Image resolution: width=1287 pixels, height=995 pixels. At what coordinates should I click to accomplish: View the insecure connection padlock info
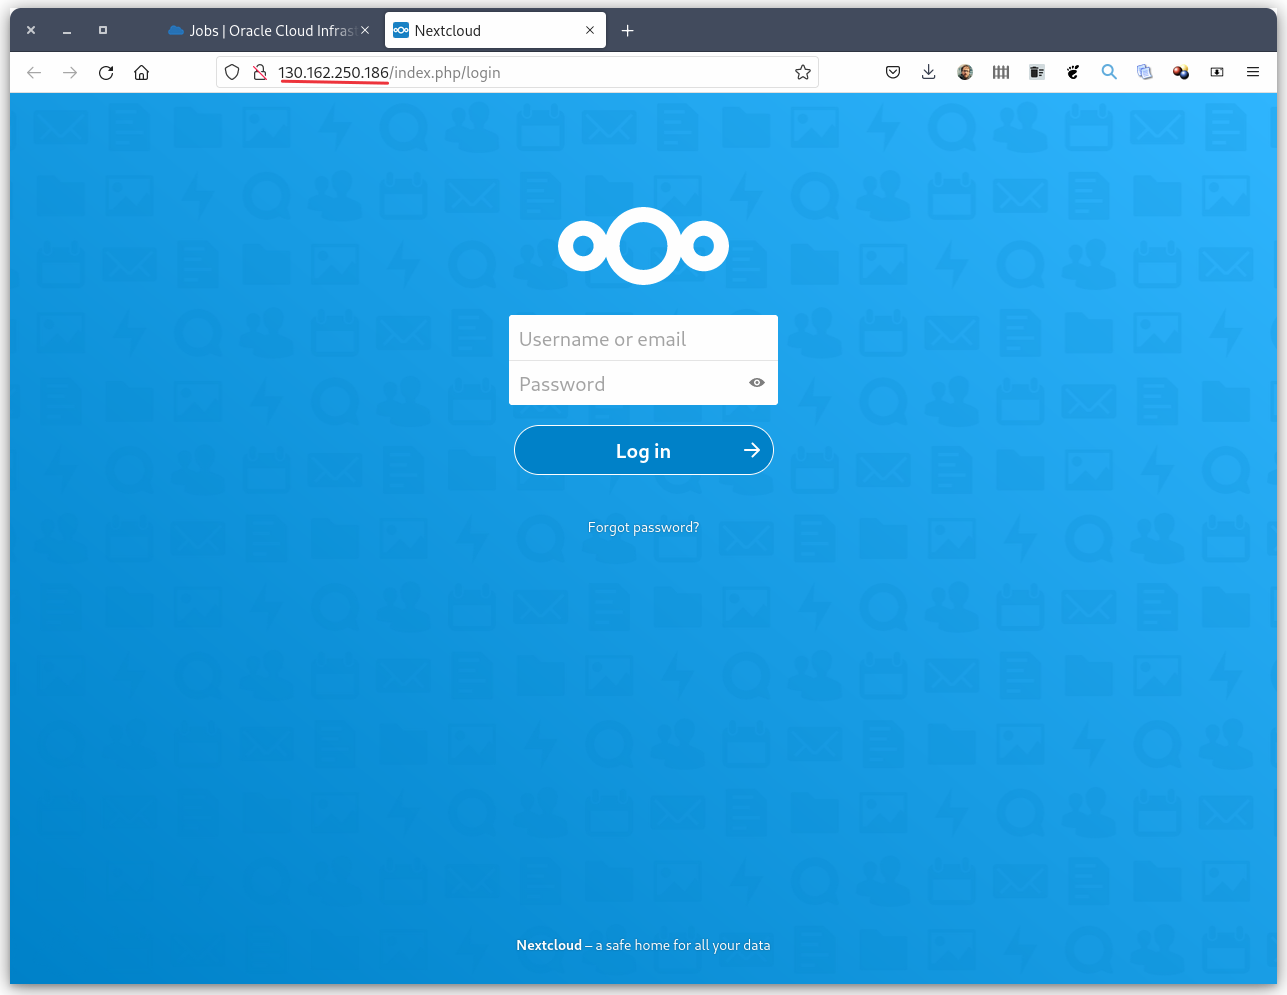pos(259,72)
